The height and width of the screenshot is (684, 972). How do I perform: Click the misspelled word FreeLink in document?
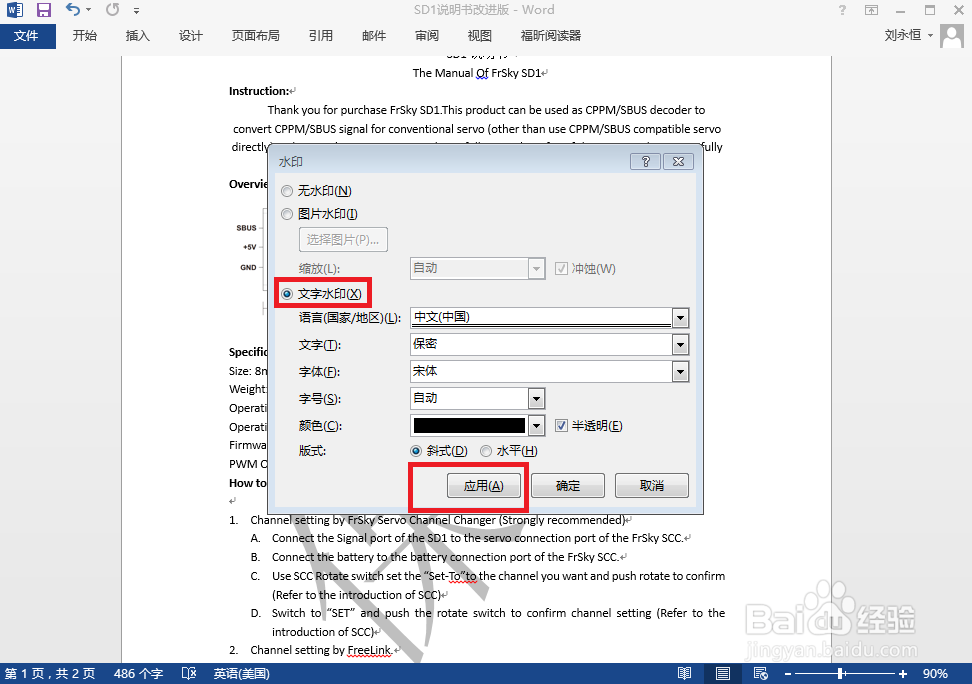pyautogui.click(x=369, y=650)
